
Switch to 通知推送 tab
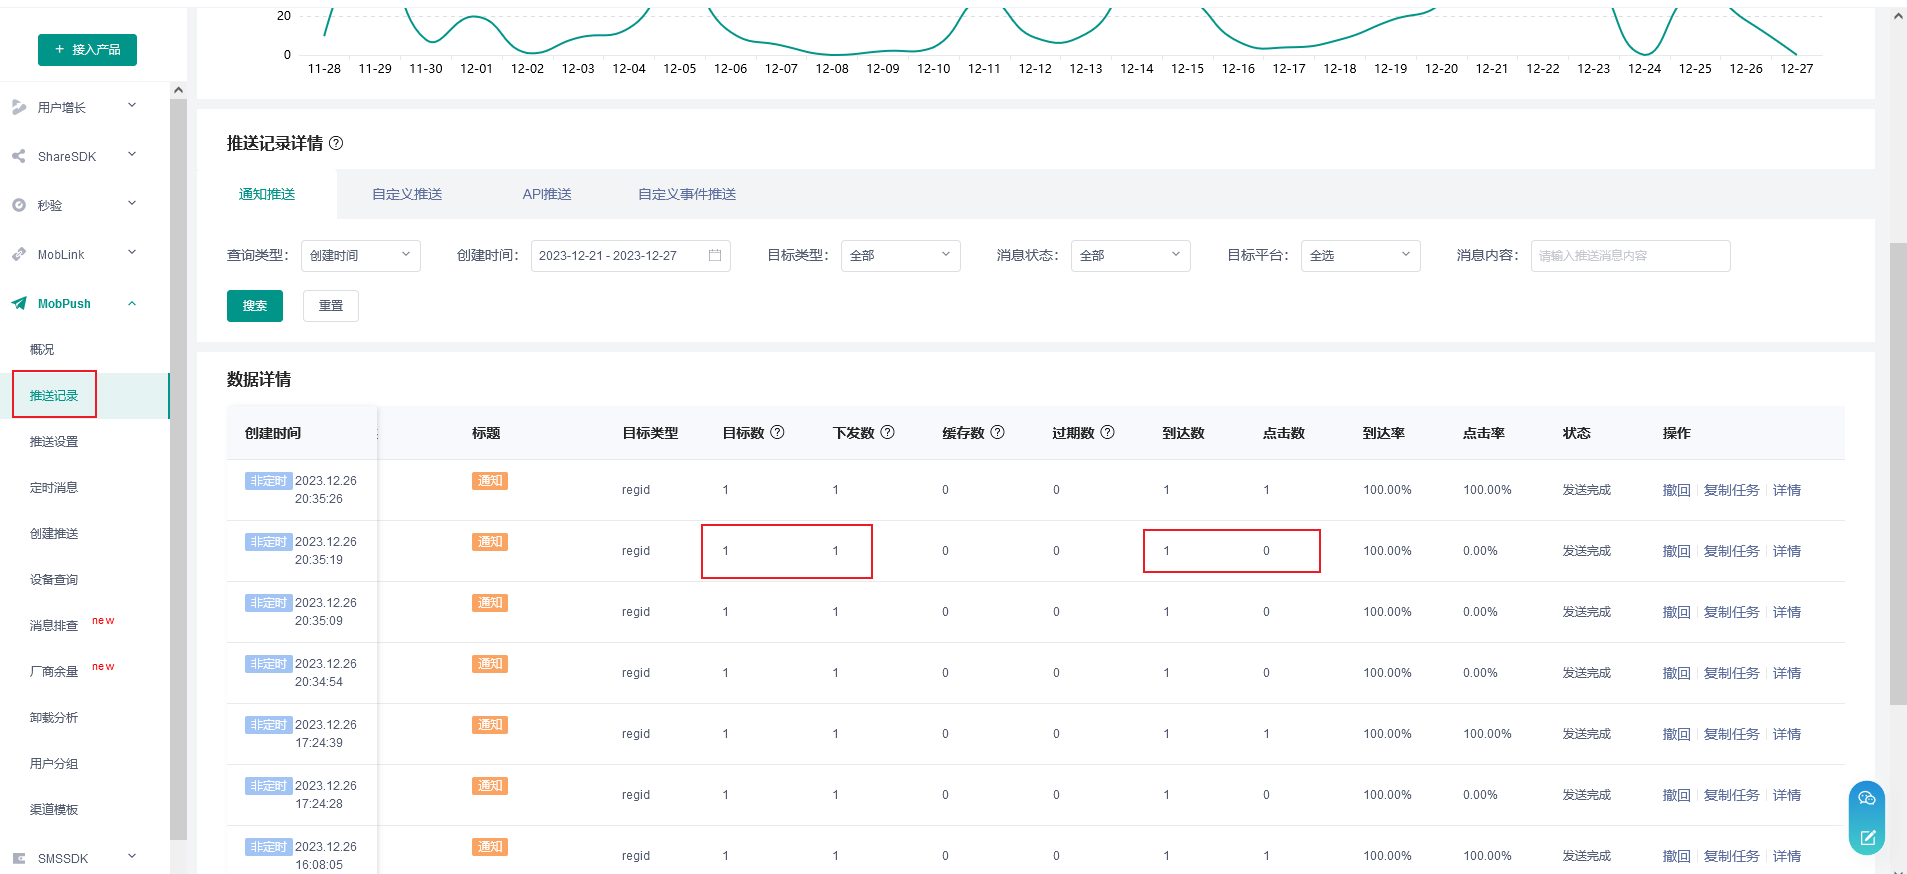tap(267, 194)
